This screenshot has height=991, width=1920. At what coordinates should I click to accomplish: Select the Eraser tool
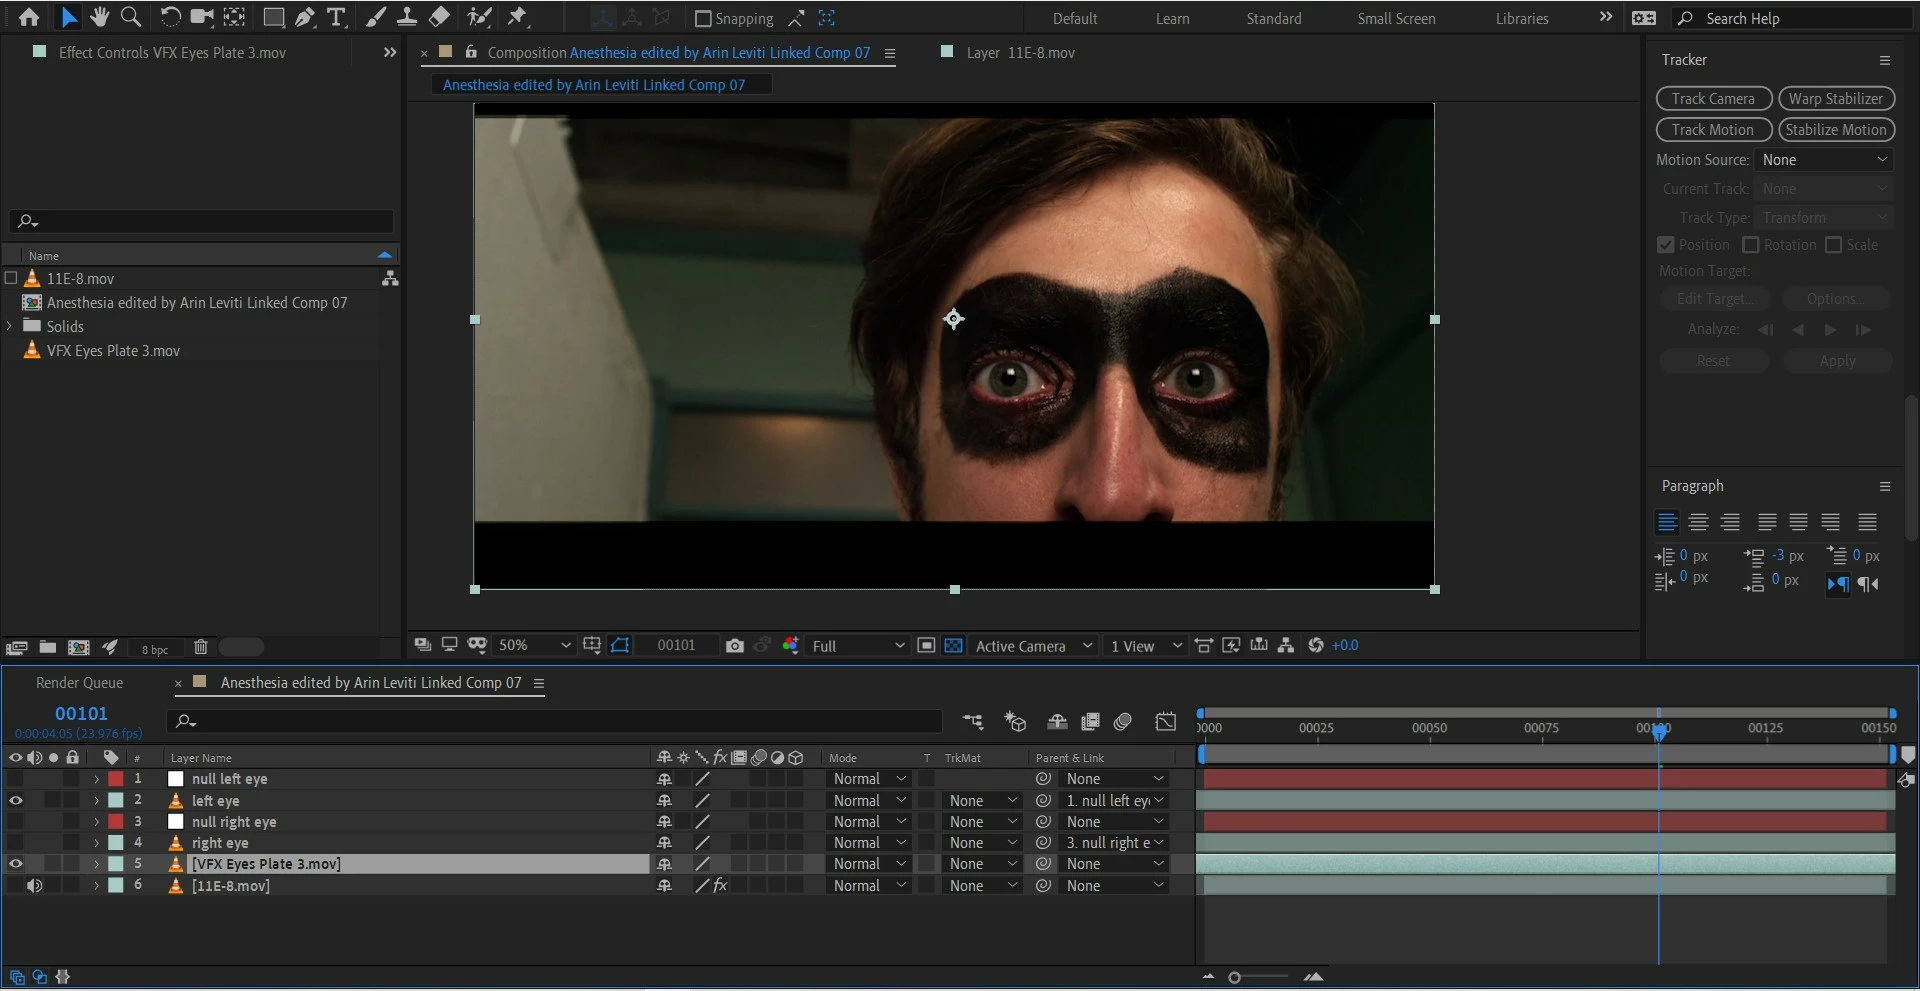439,17
